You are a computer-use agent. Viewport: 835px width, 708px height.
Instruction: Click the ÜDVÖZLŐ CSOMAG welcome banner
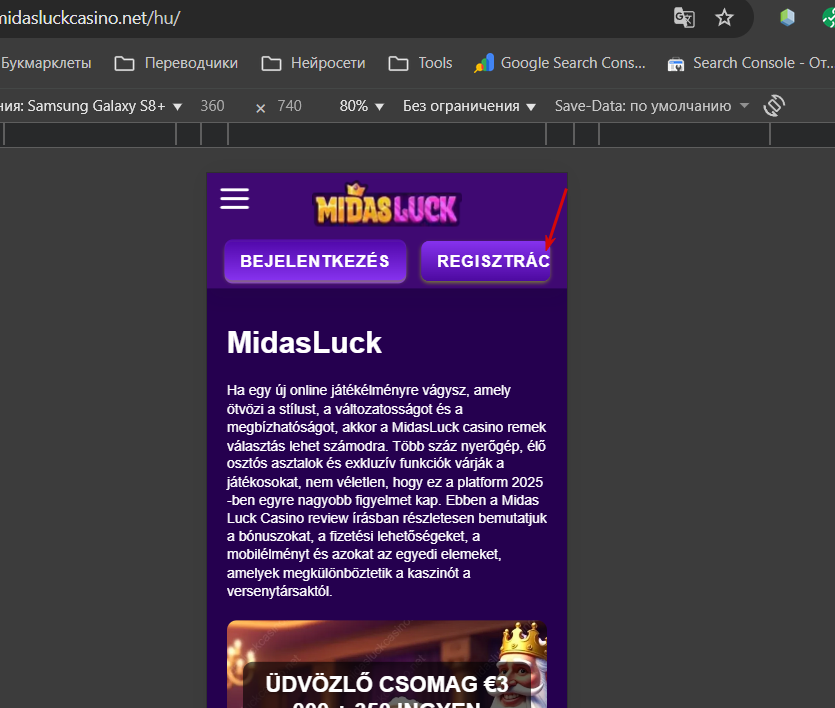tap(387, 664)
